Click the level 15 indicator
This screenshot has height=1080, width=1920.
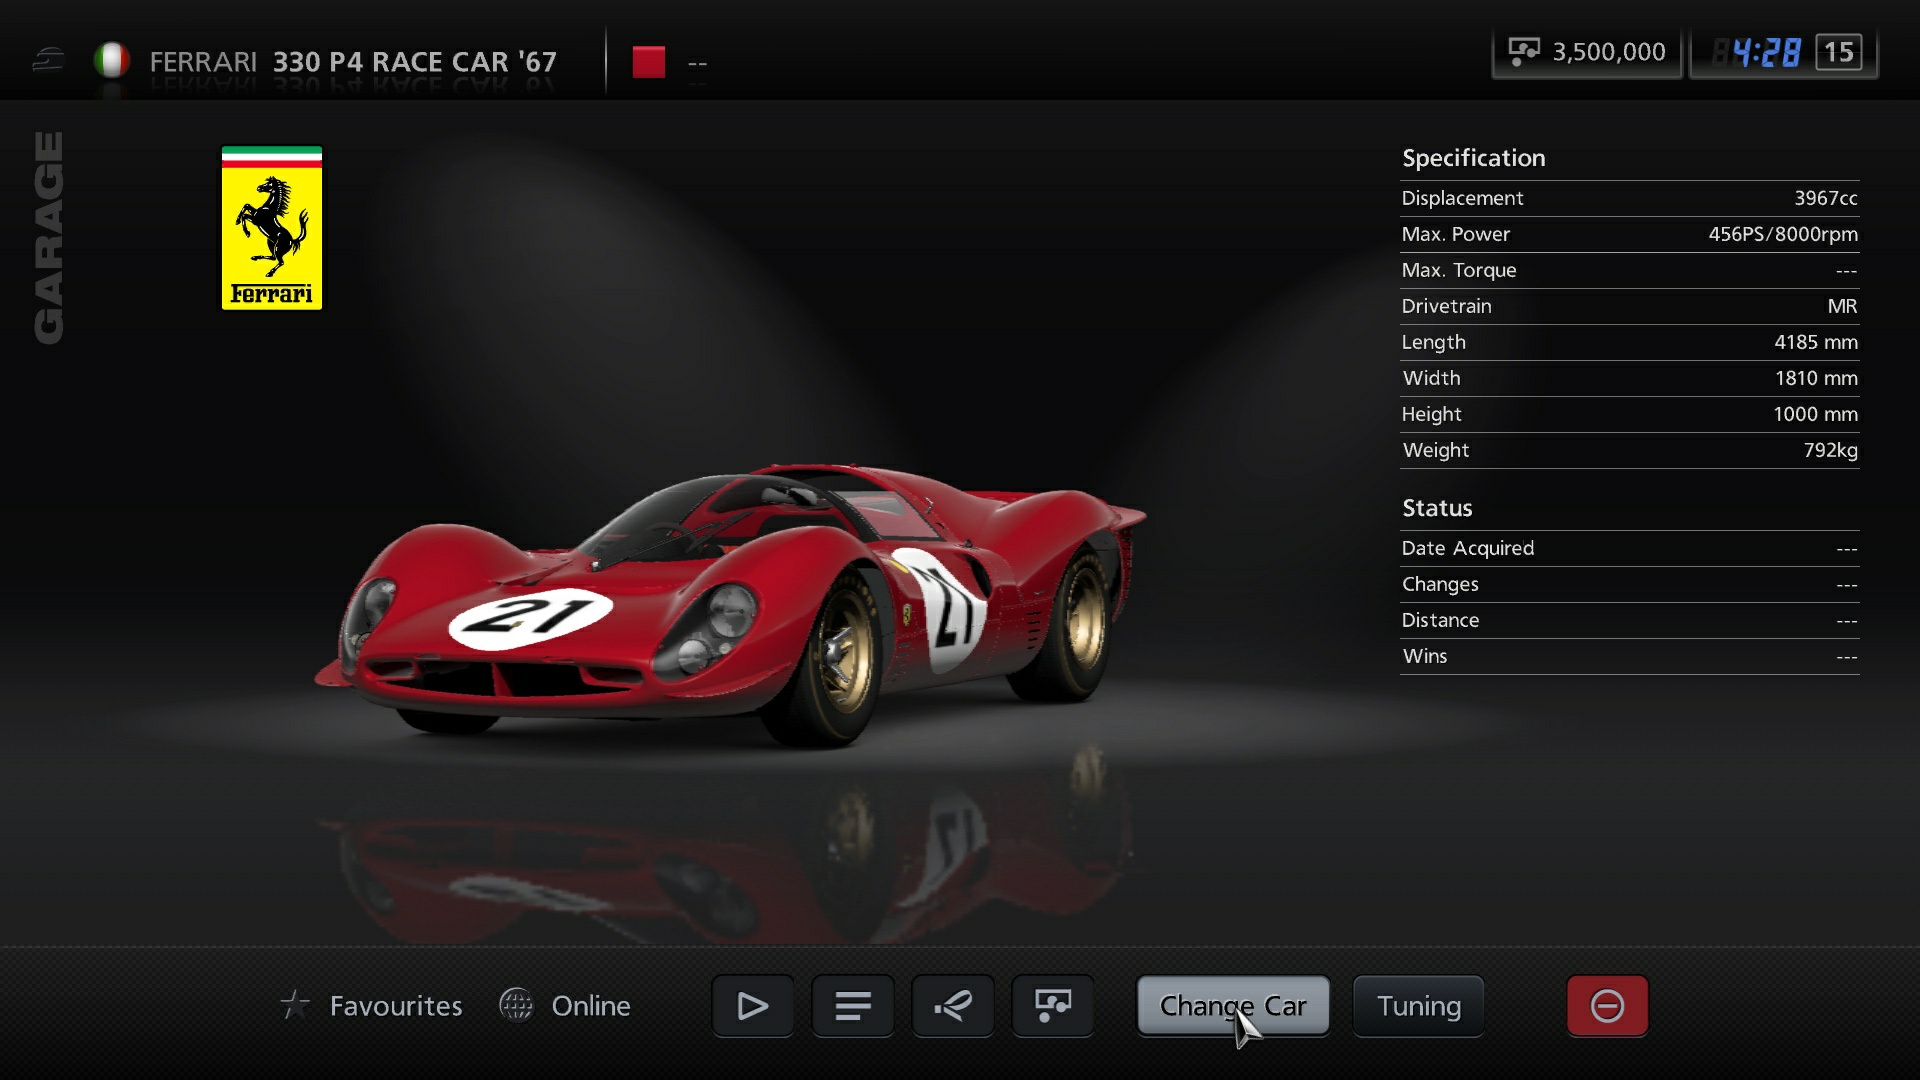pyautogui.click(x=1838, y=52)
